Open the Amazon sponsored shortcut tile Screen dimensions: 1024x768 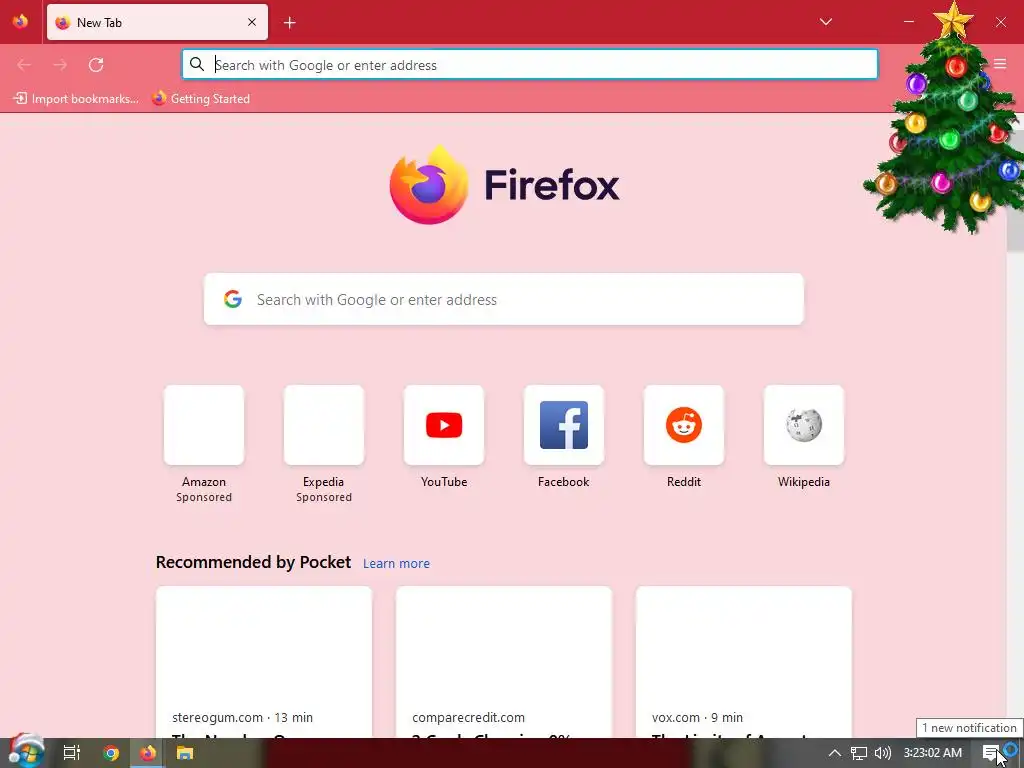[204, 425]
